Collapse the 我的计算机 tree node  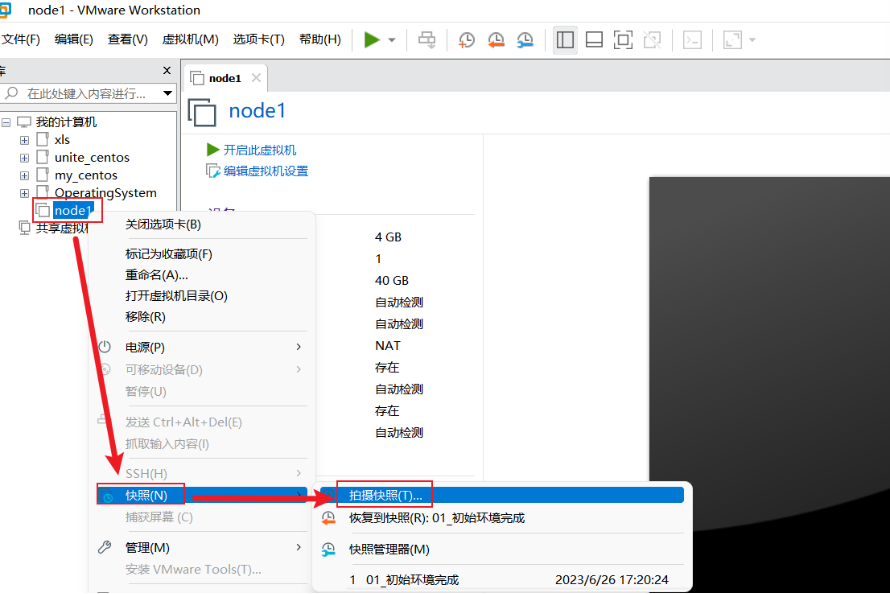pyautogui.click(x=6, y=122)
